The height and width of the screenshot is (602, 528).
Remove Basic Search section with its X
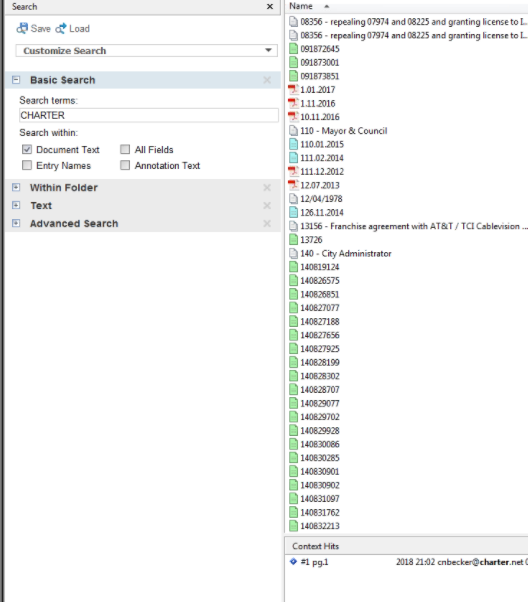coord(267,80)
